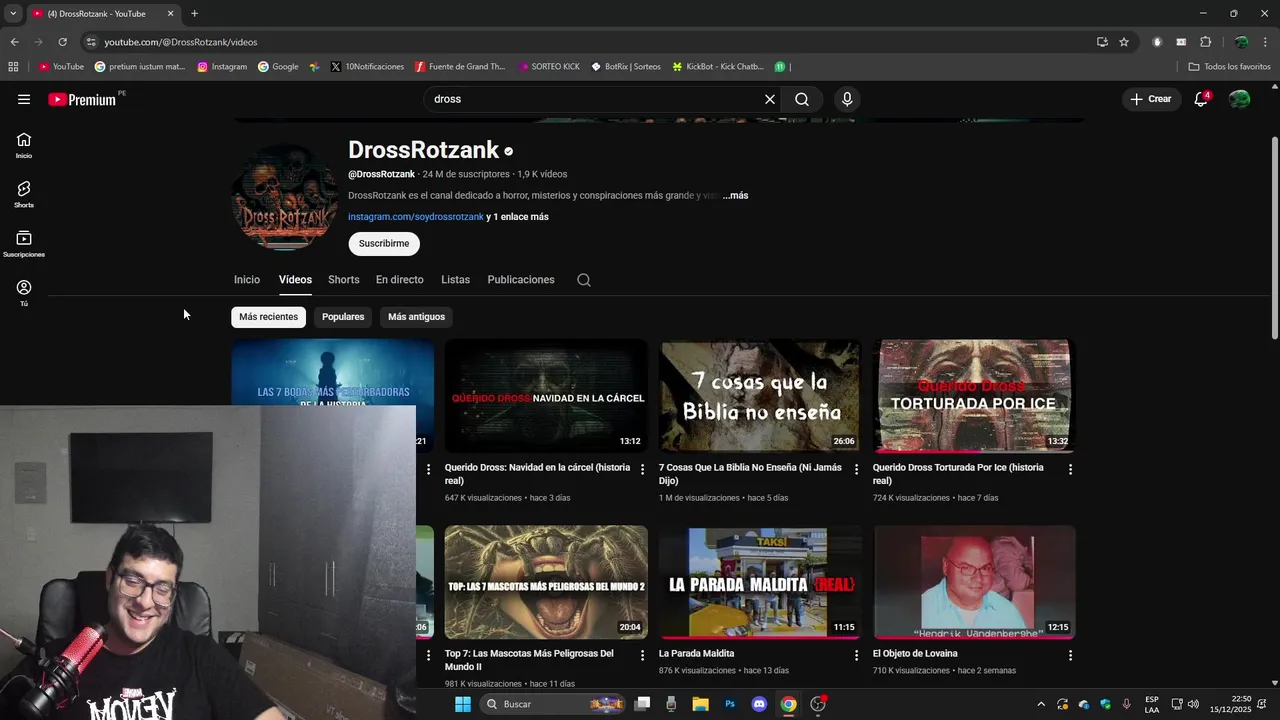The height and width of the screenshot is (720, 1280).
Task: Open options for Mascotas Más Peligrosas video
Action: (x=643, y=655)
